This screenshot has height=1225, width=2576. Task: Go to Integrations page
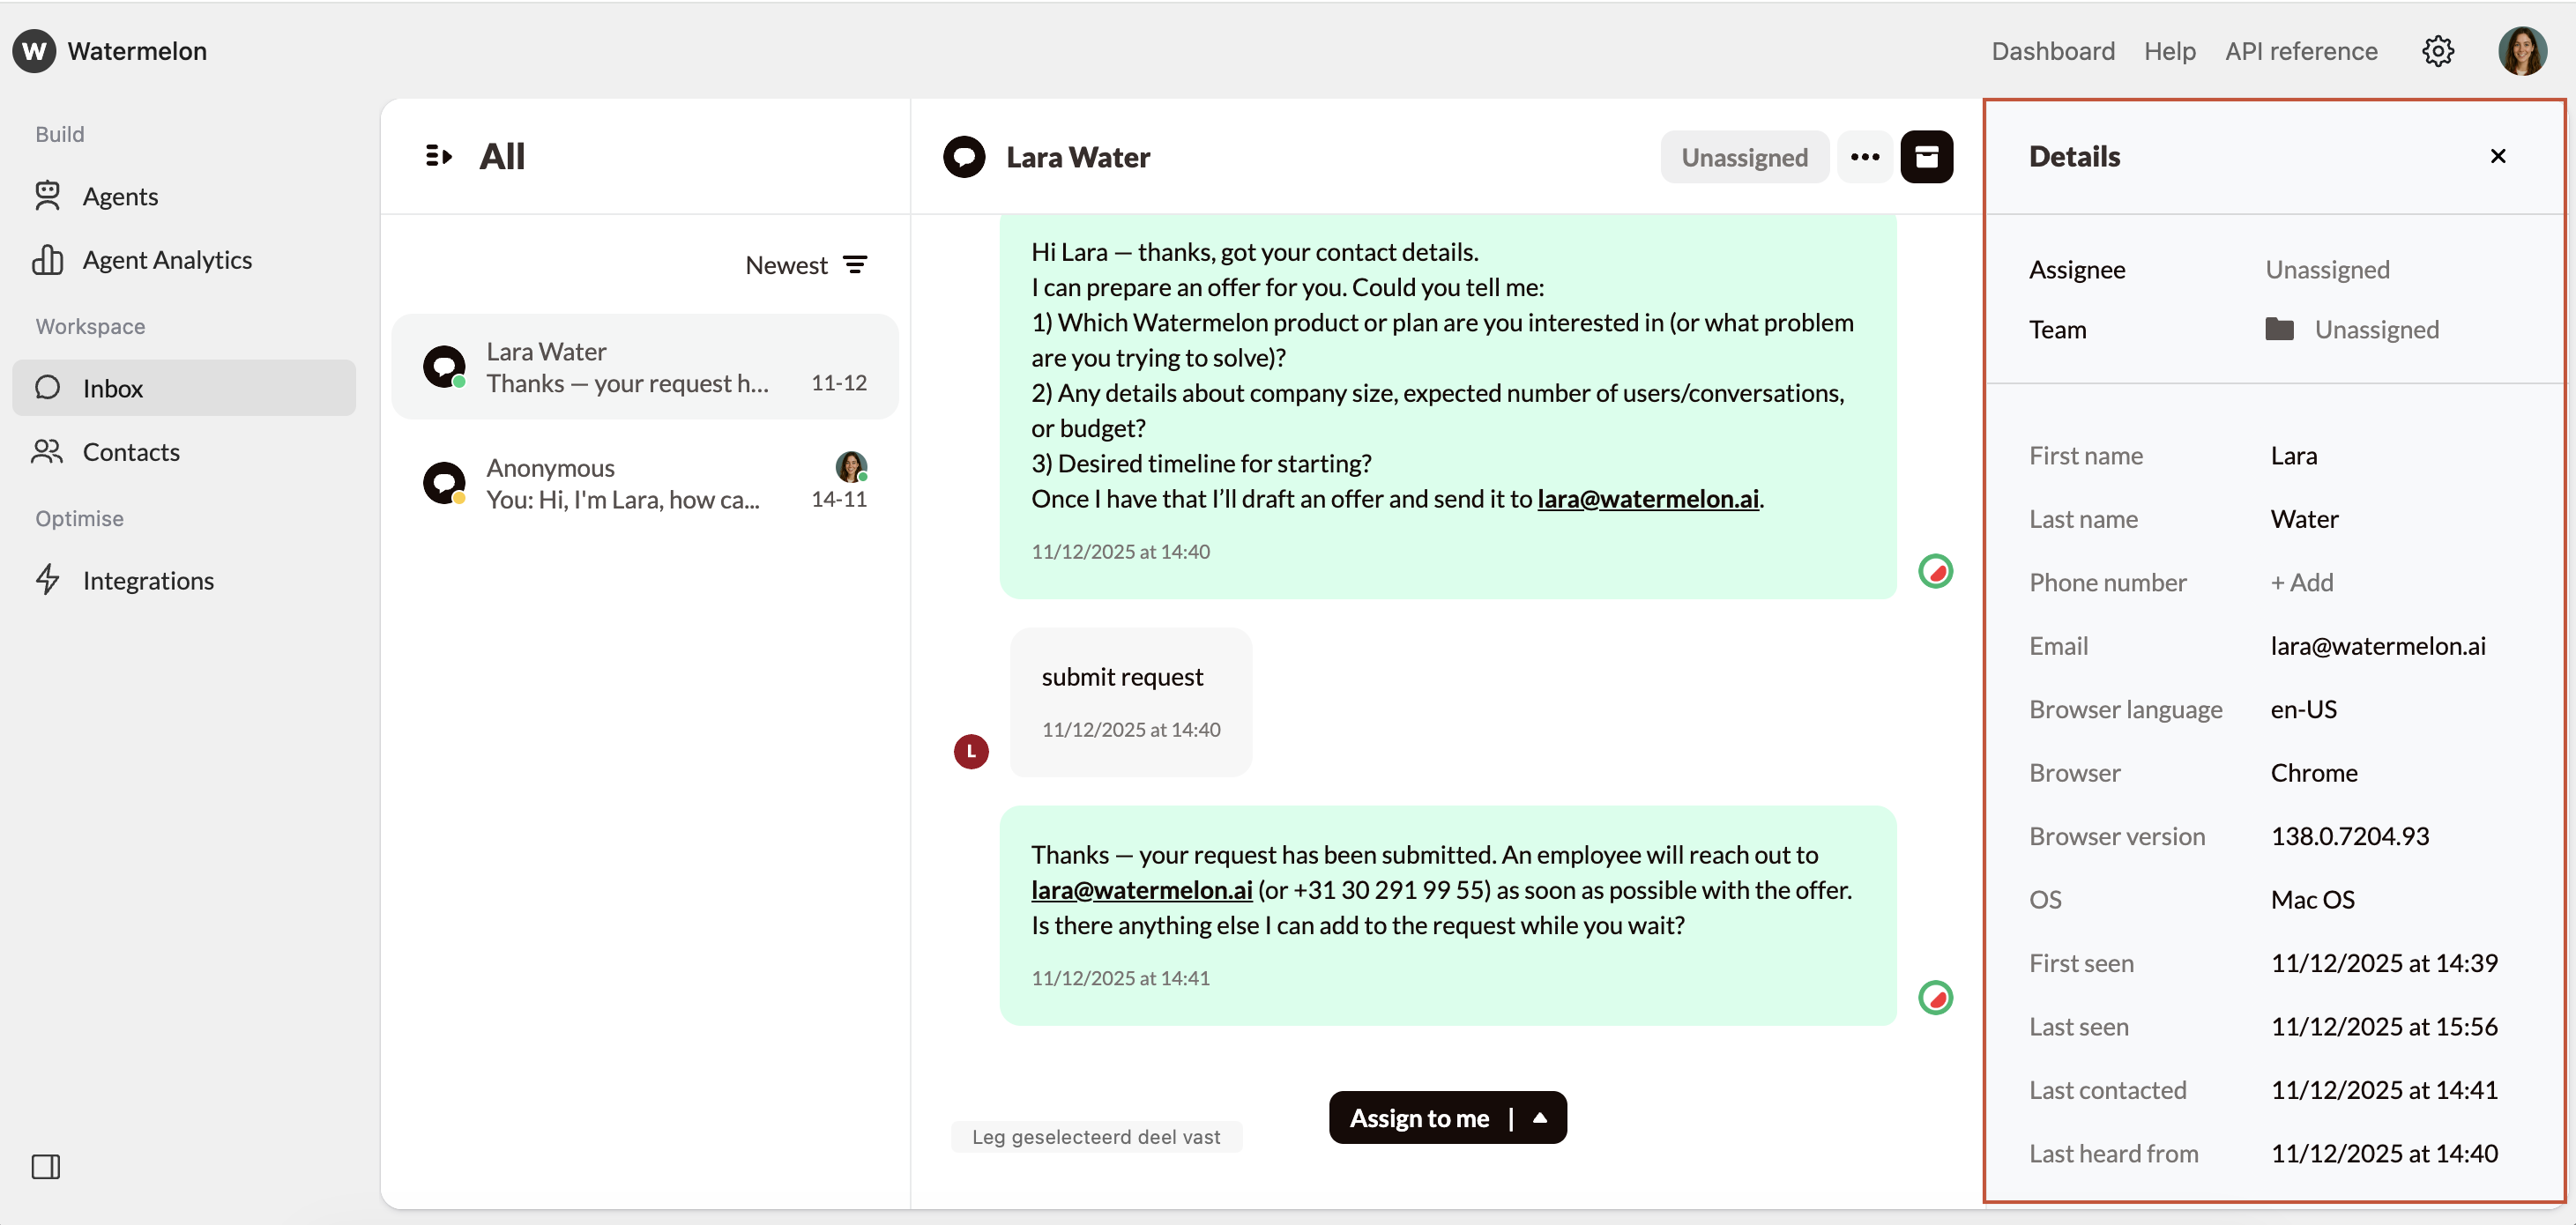148,581
